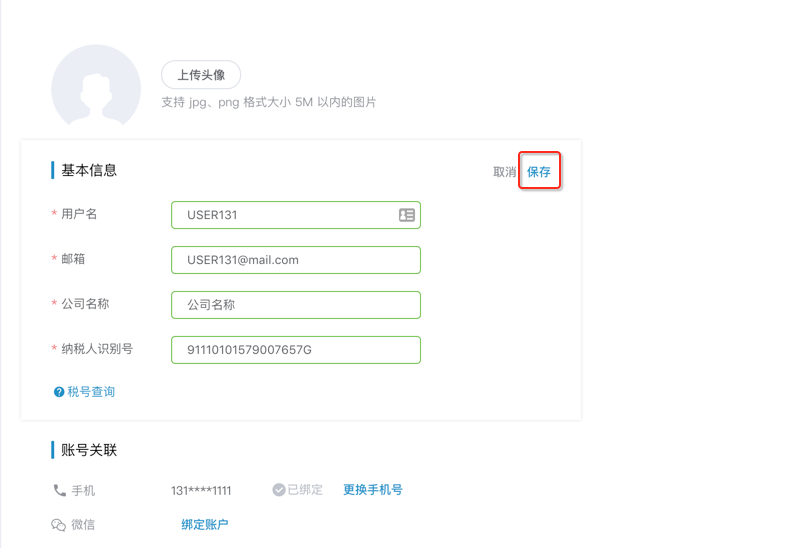Click into the 公司名称 company name field
The image size is (809, 548).
296,305
